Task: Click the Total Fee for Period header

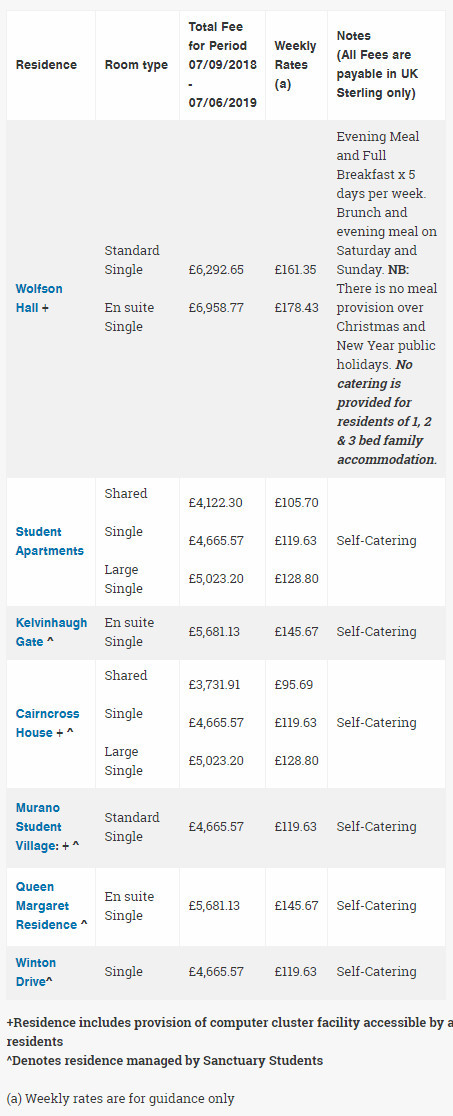Action: click(x=218, y=65)
